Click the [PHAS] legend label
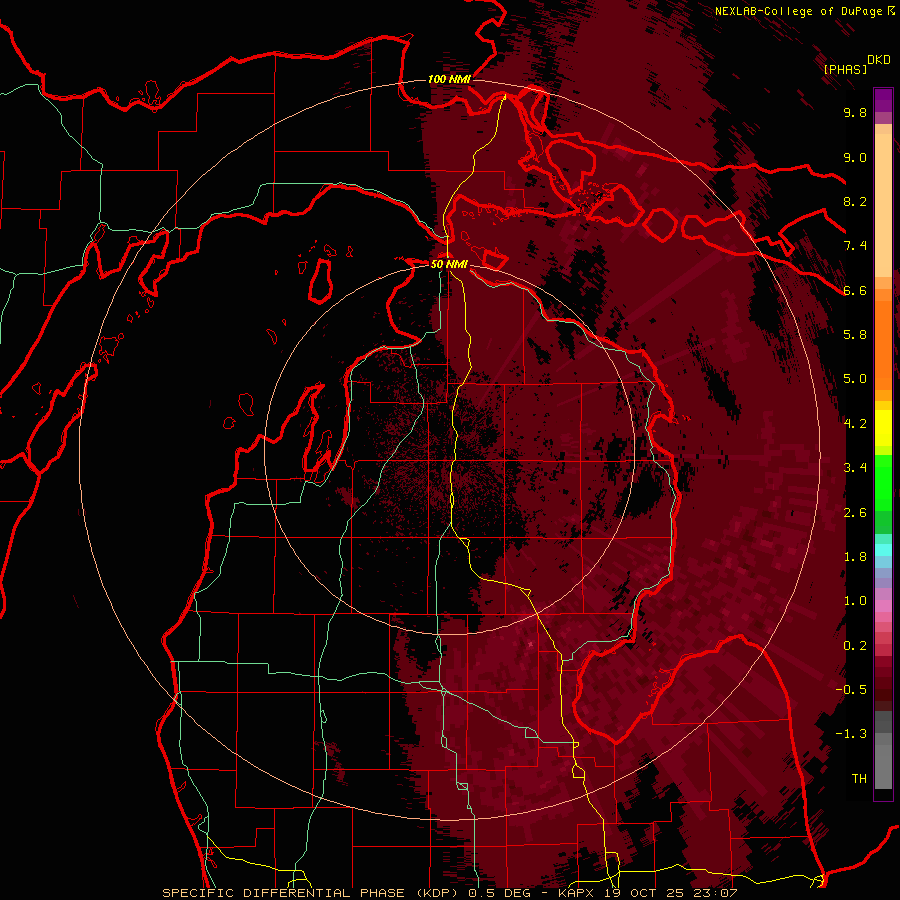 [845, 69]
